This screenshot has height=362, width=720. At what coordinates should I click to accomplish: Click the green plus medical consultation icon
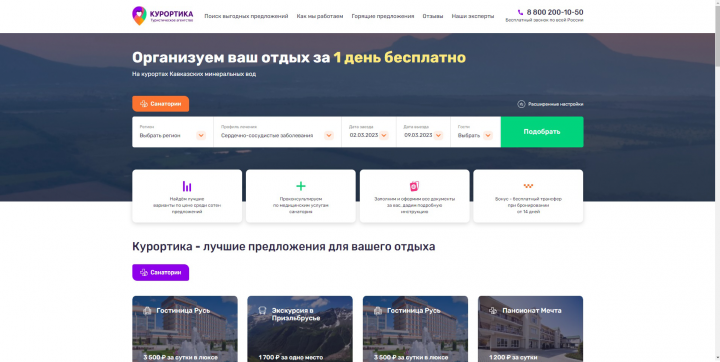coord(301,186)
